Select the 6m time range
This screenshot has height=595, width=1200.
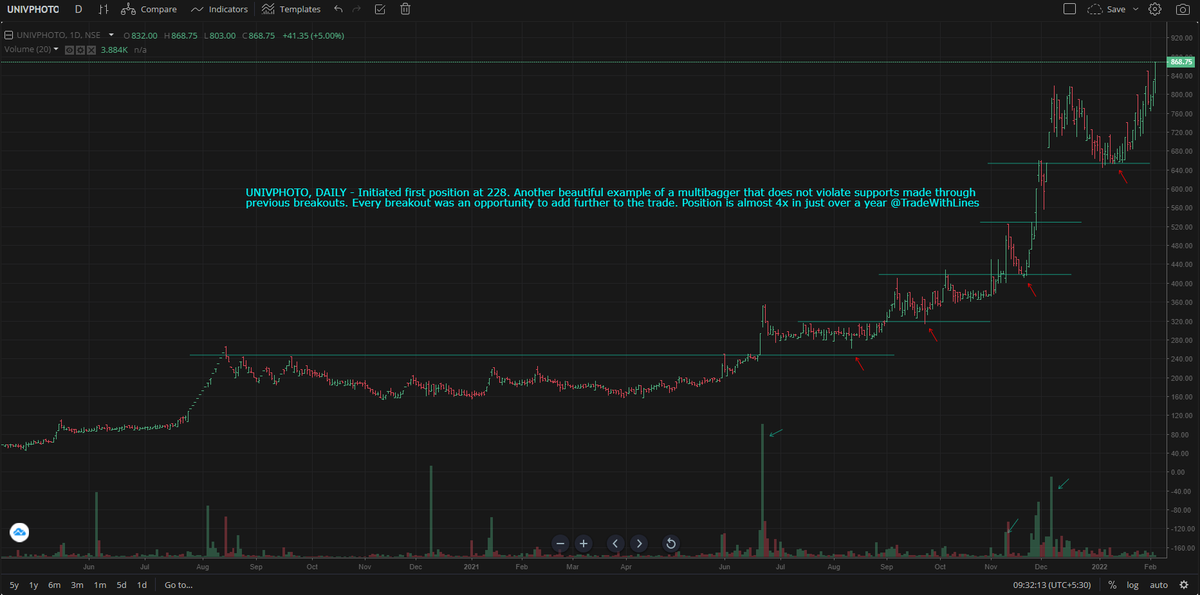click(54, 585)
